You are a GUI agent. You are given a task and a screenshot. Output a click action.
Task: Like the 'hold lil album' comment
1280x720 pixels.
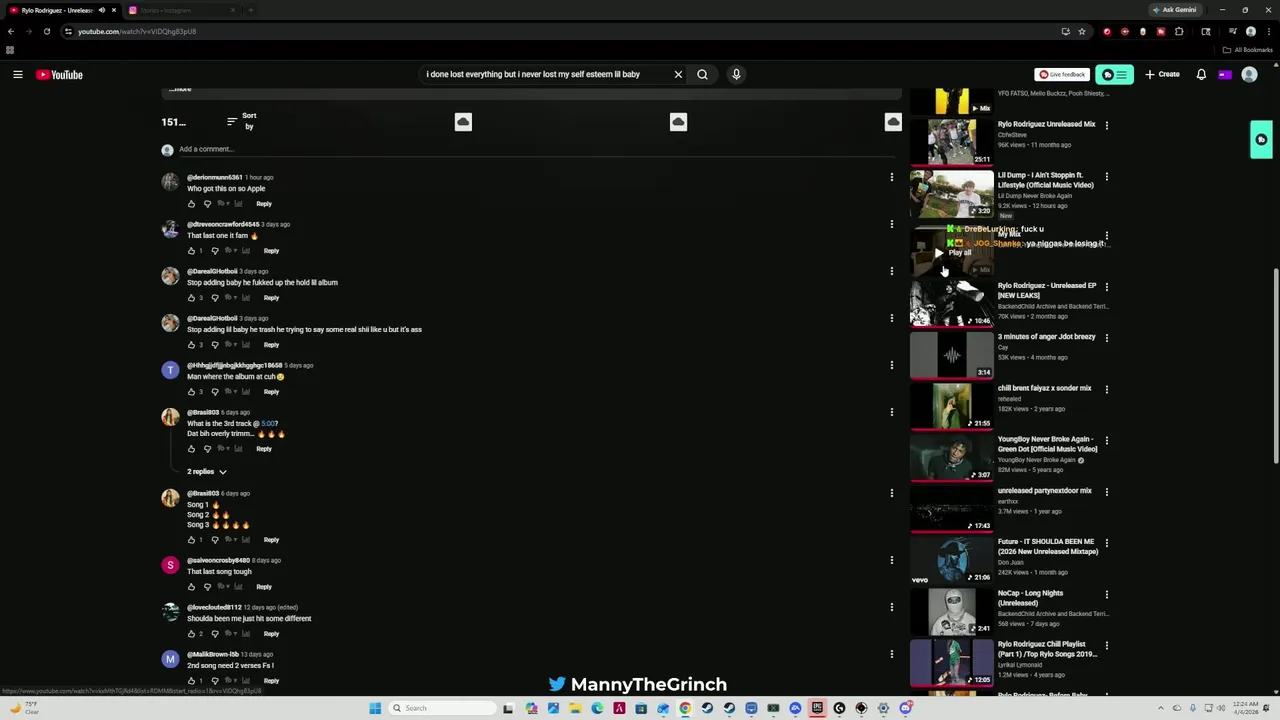coord(191,297)
